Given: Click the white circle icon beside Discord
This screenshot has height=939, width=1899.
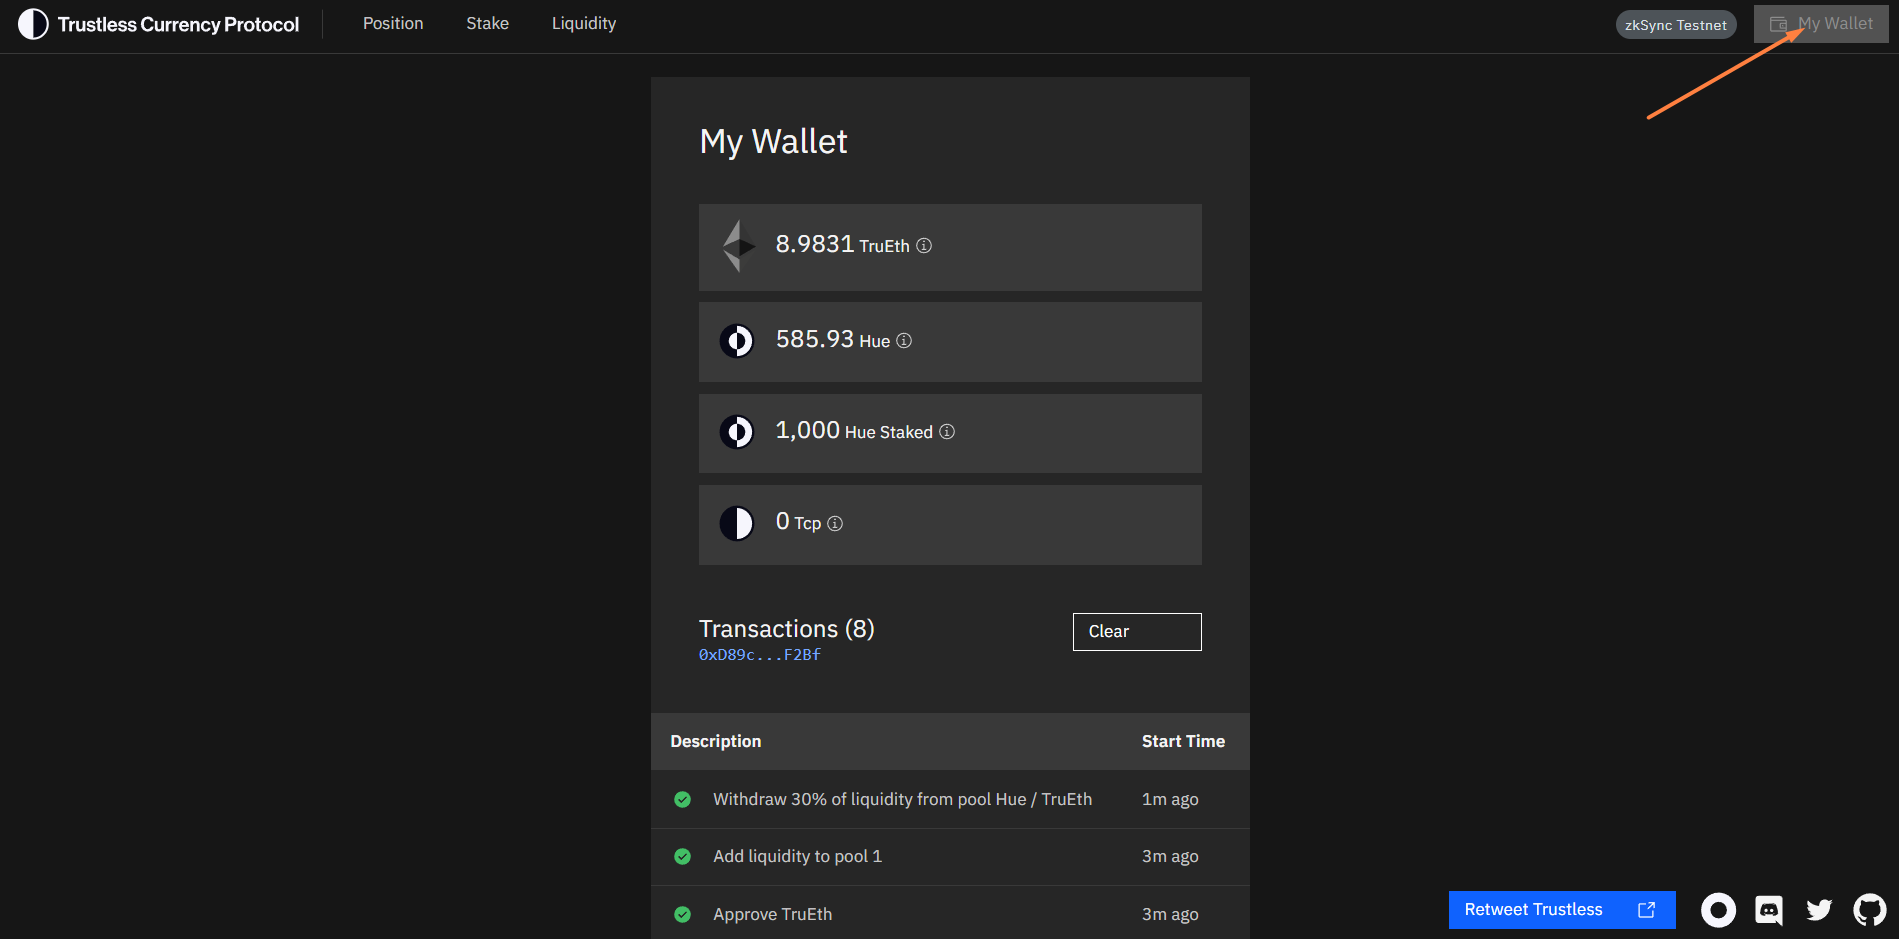Looking at the screenshot, I should coord(1718,910).
